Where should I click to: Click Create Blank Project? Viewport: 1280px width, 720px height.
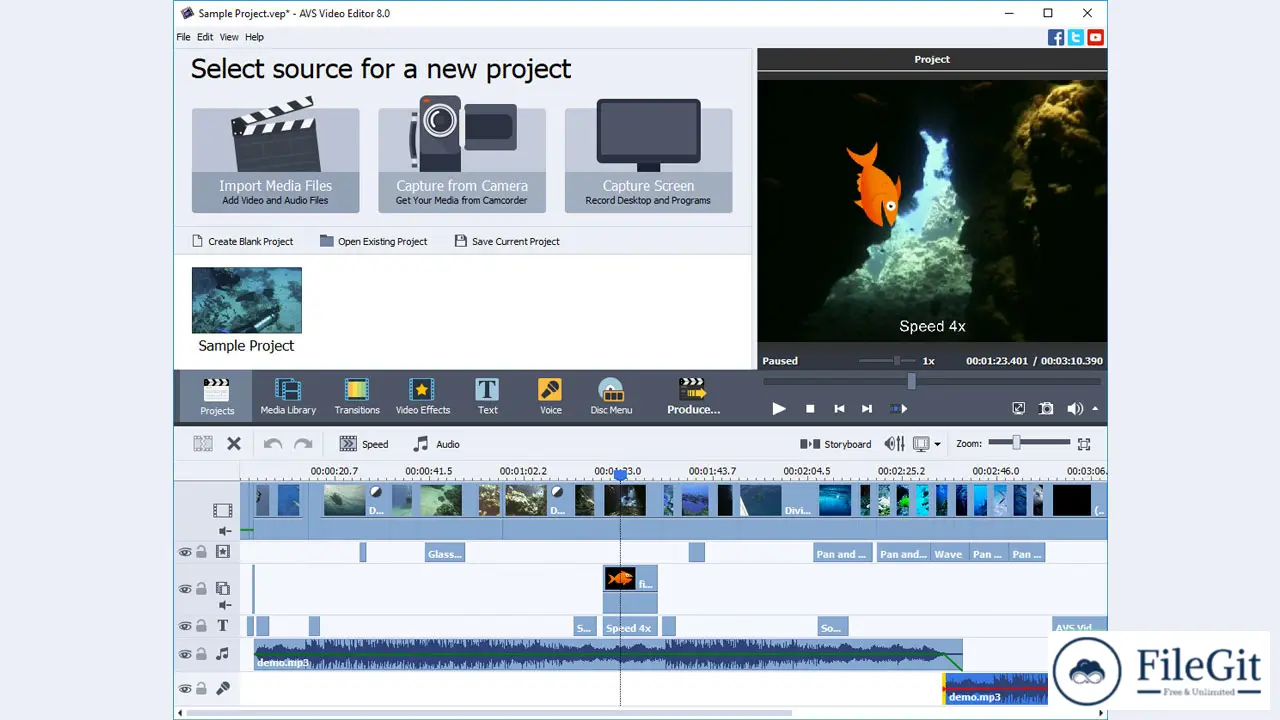point(242,241)
